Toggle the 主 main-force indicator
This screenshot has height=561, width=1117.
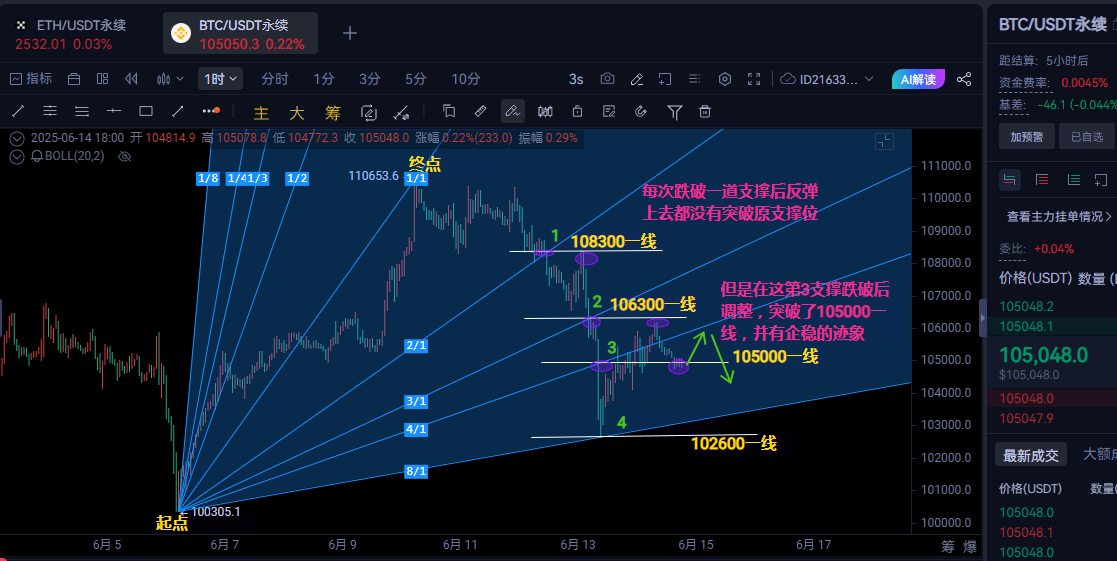(x=261, y=112)
